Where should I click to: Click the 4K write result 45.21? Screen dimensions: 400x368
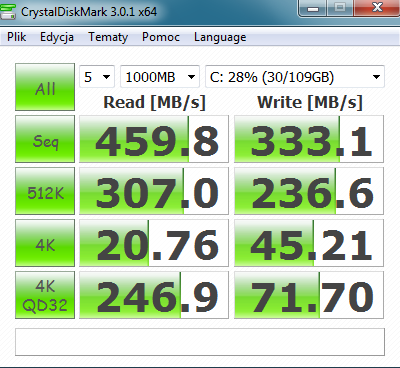[x=309, y=243]
